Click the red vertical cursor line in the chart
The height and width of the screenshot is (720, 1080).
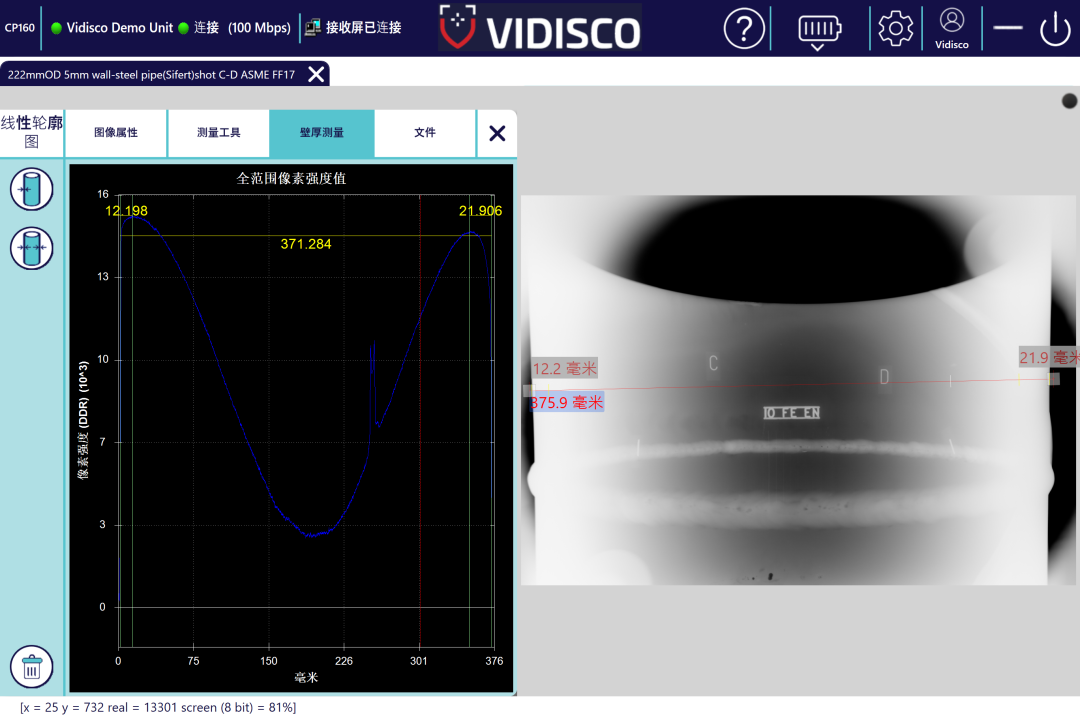pyautogui.click(x=420, y=420)
